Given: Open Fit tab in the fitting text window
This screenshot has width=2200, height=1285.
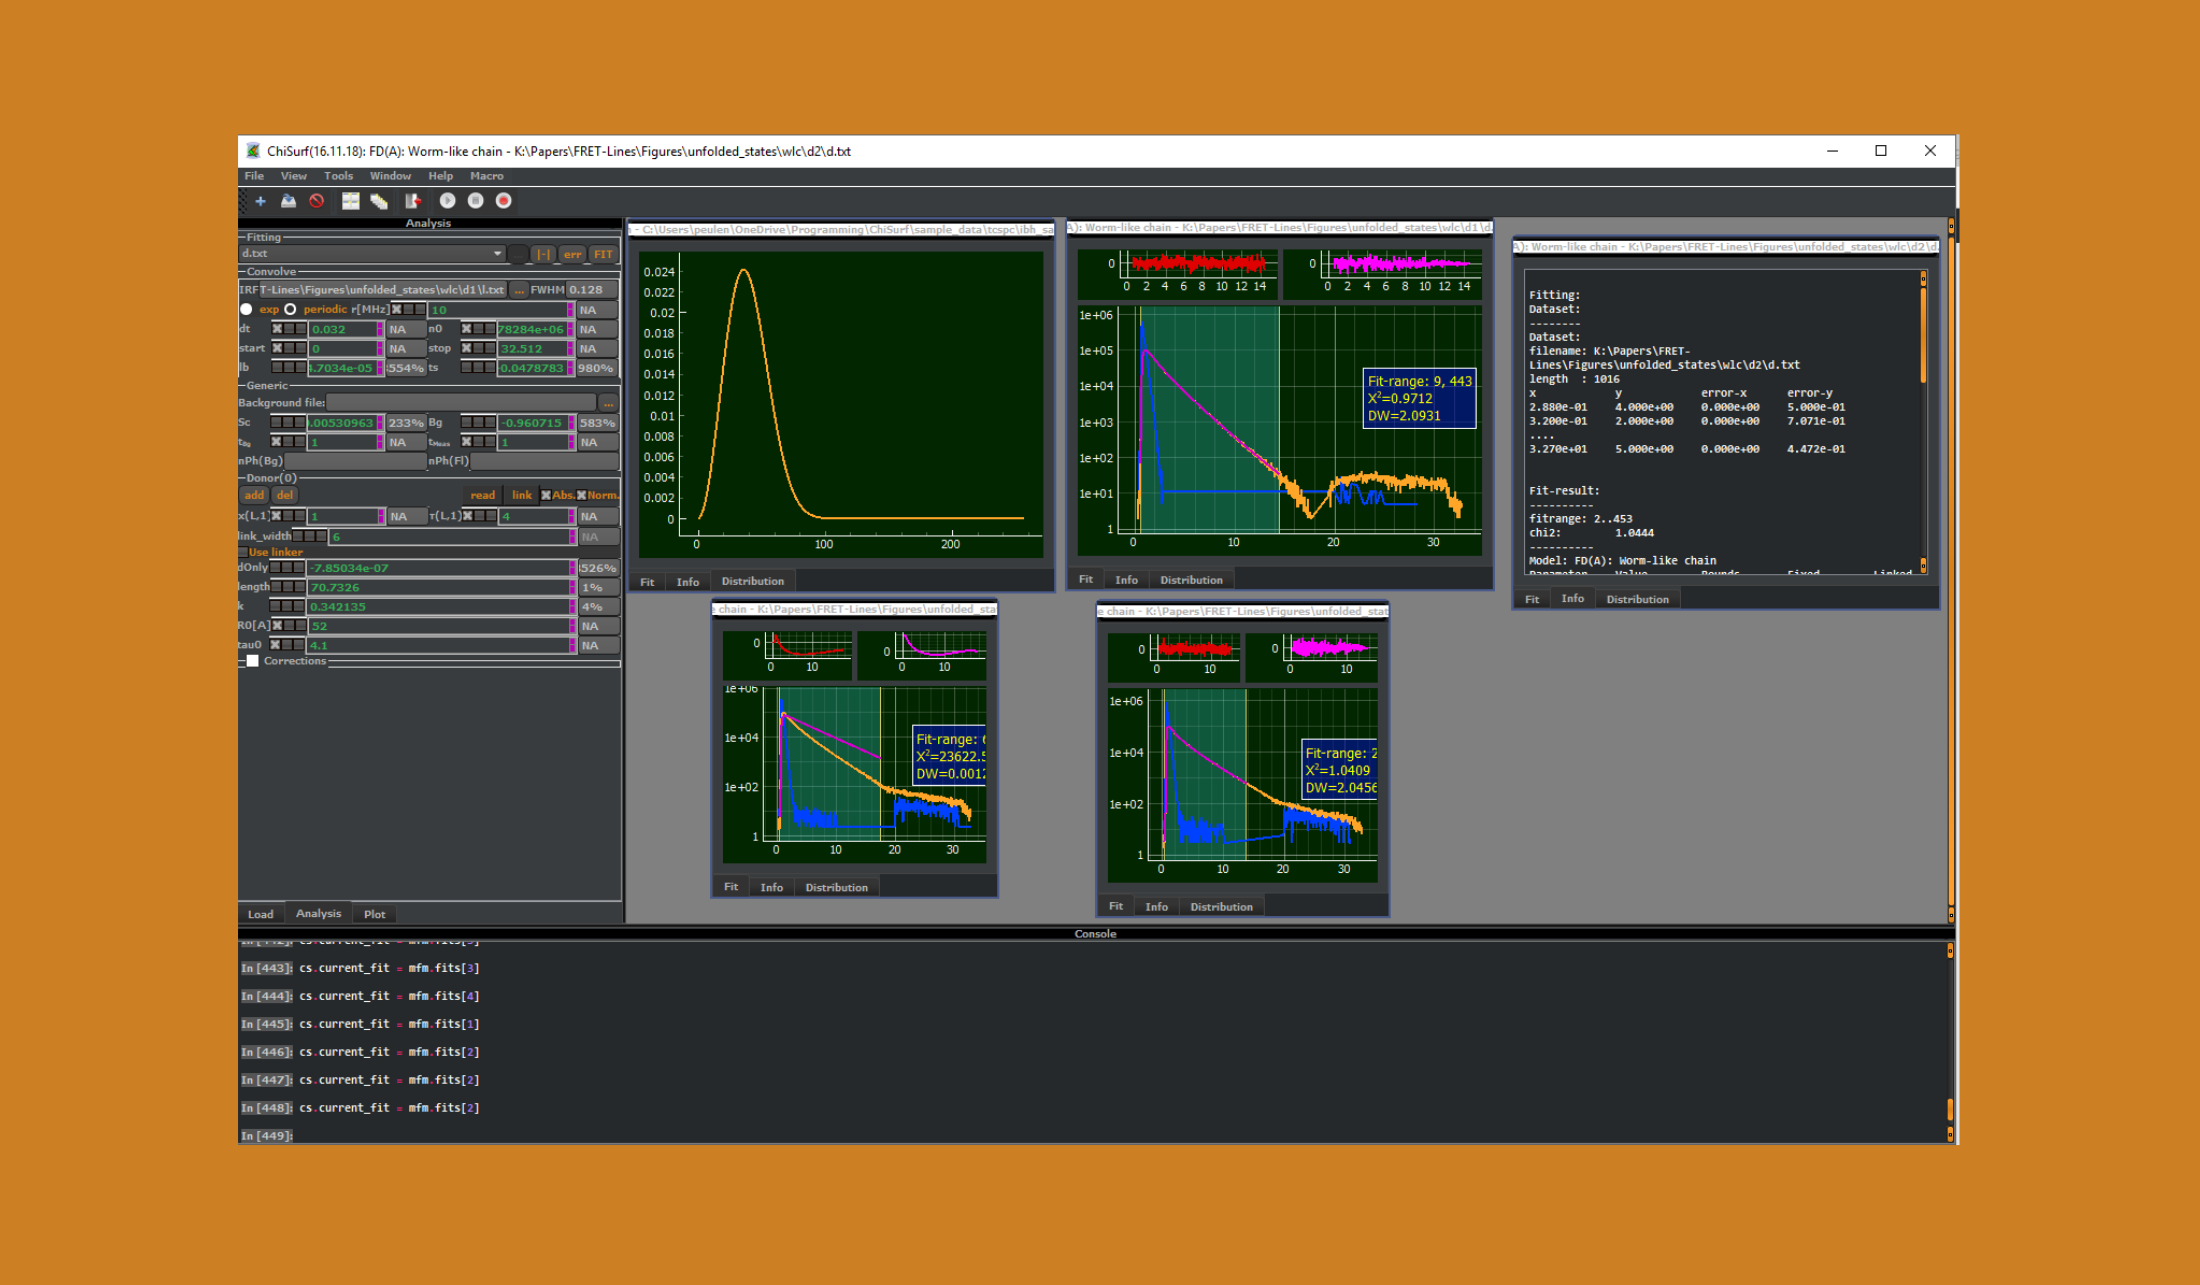Looking at the screenshot, I should 1532,599.
